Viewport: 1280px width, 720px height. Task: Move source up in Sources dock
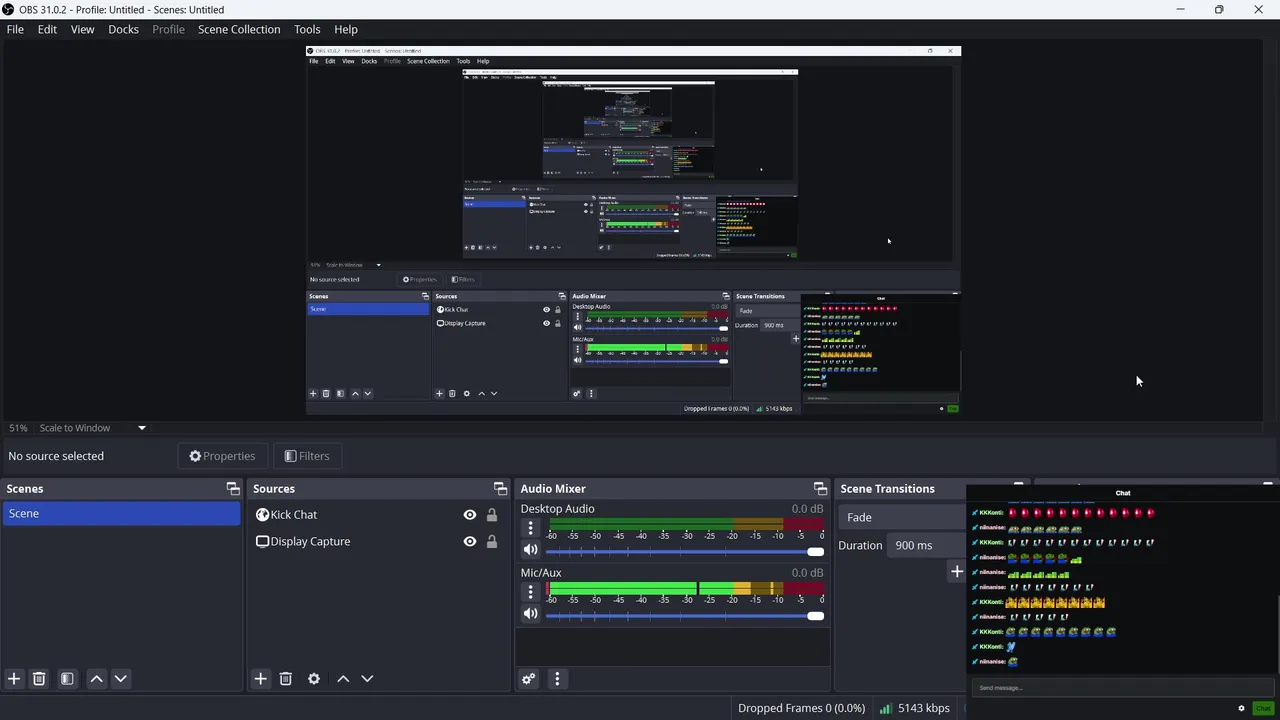343,678
